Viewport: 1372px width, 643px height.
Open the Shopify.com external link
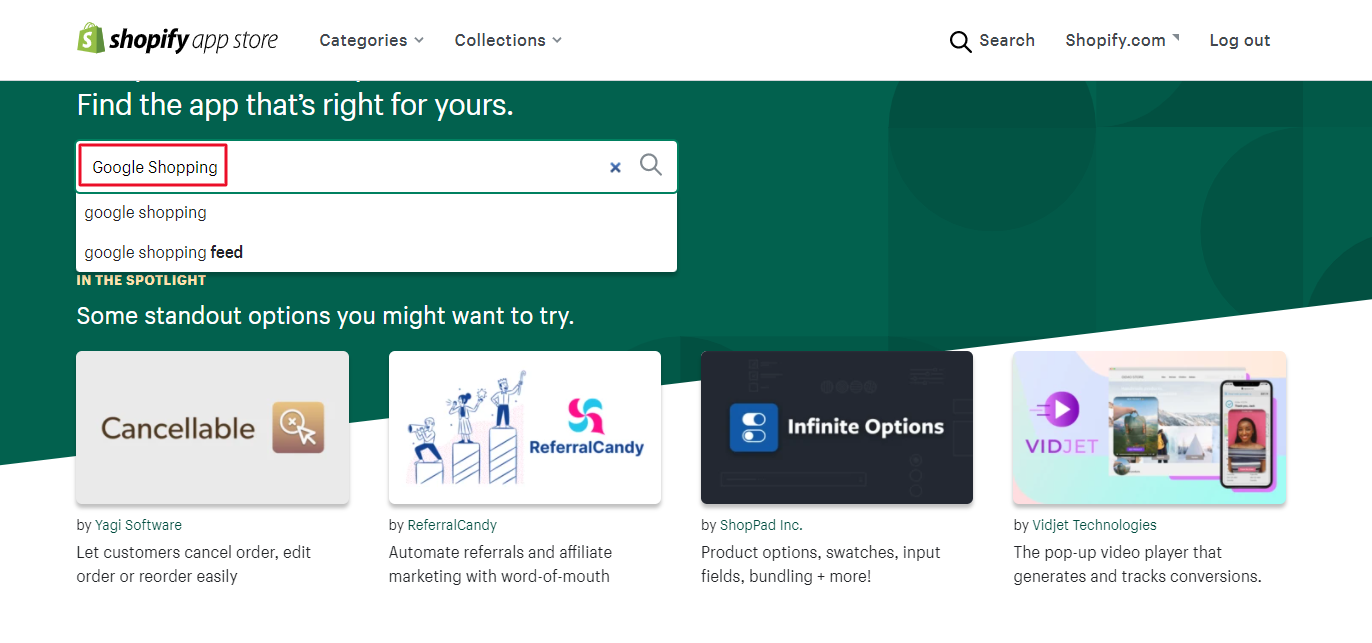[x=1122, y=40]
